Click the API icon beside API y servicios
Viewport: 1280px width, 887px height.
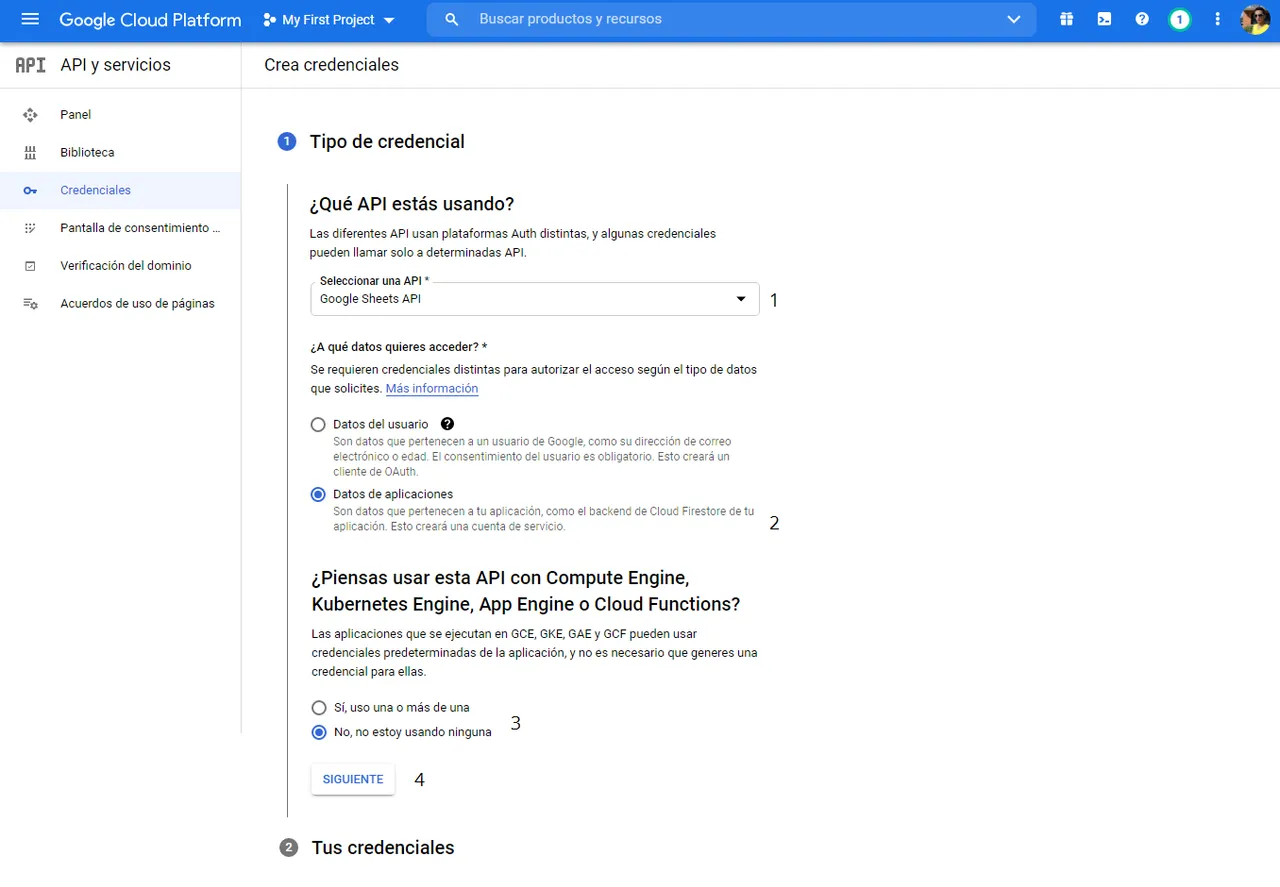(30, 65)
